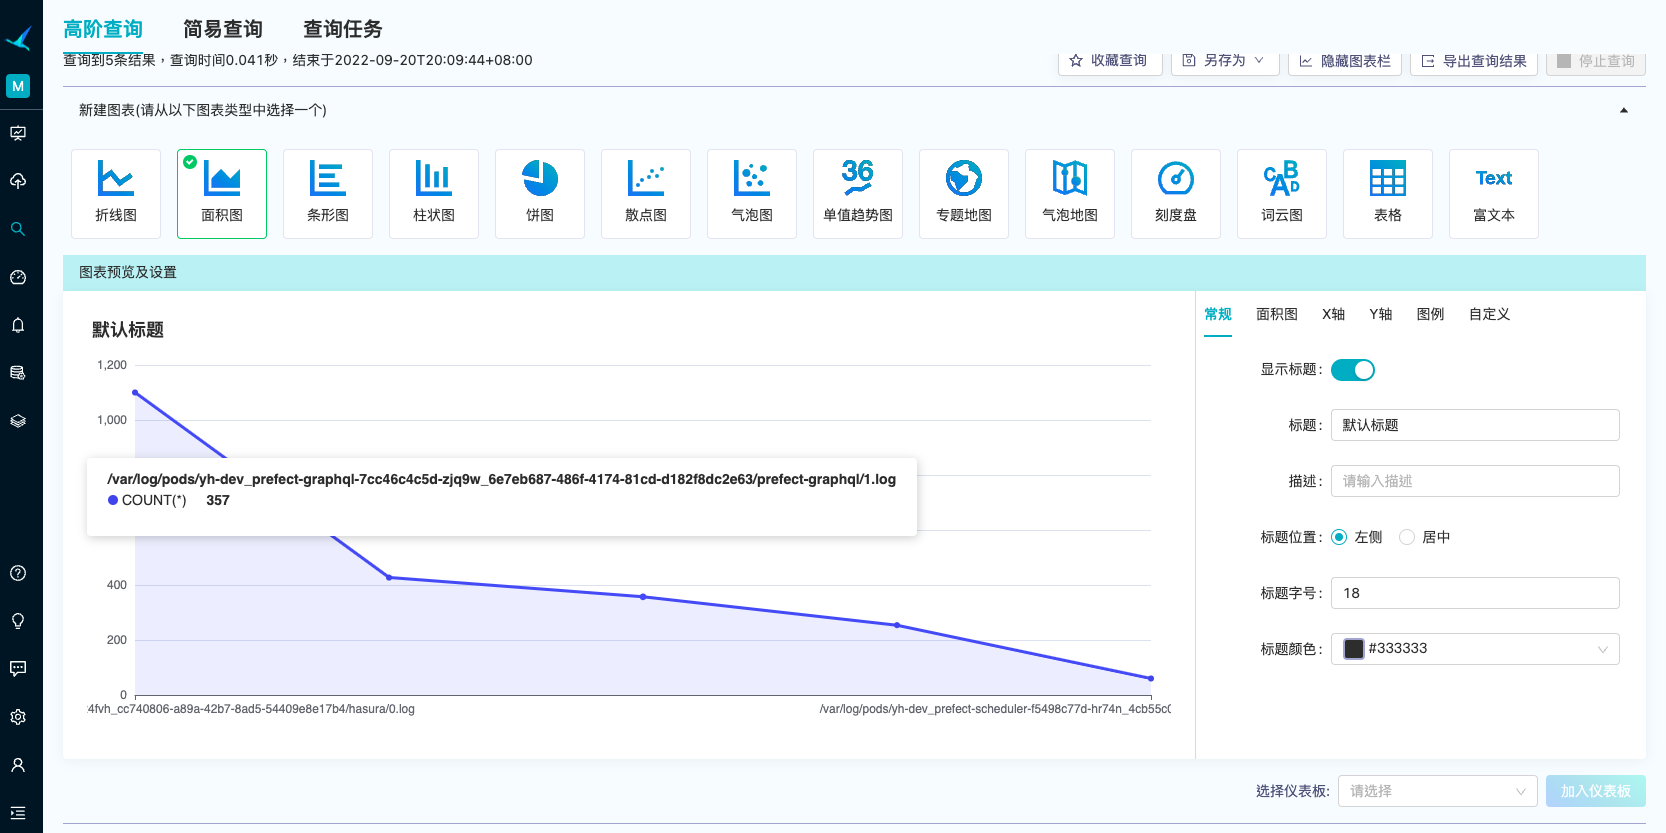
Task: Open the cloud upload sidebar icon
Action: click(x=18, y=181)
